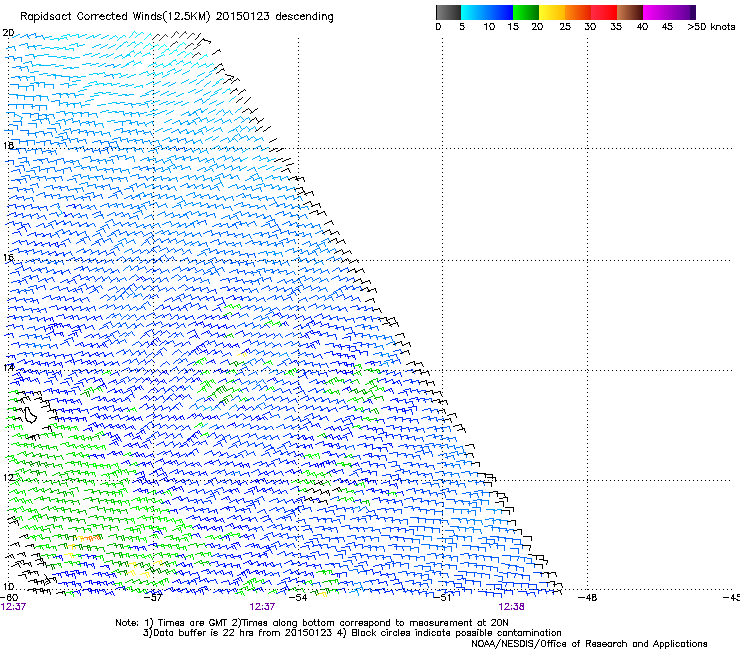Click the '12:37' time stamp left of -54

[x=262, y=607]
